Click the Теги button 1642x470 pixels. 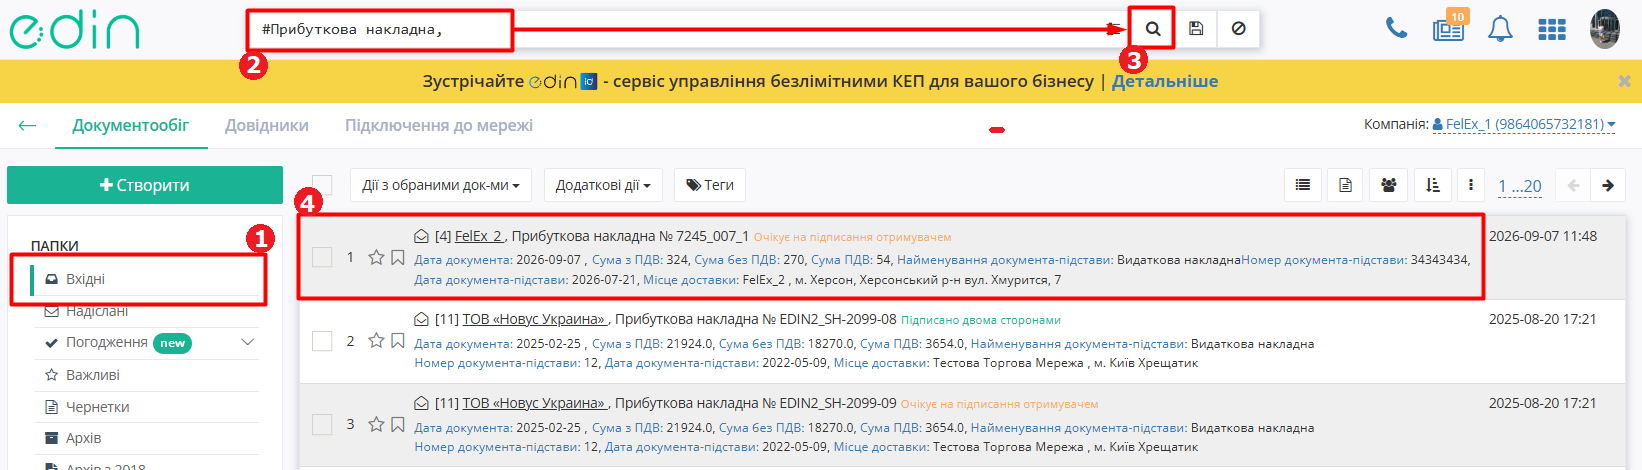pos(711,185)
